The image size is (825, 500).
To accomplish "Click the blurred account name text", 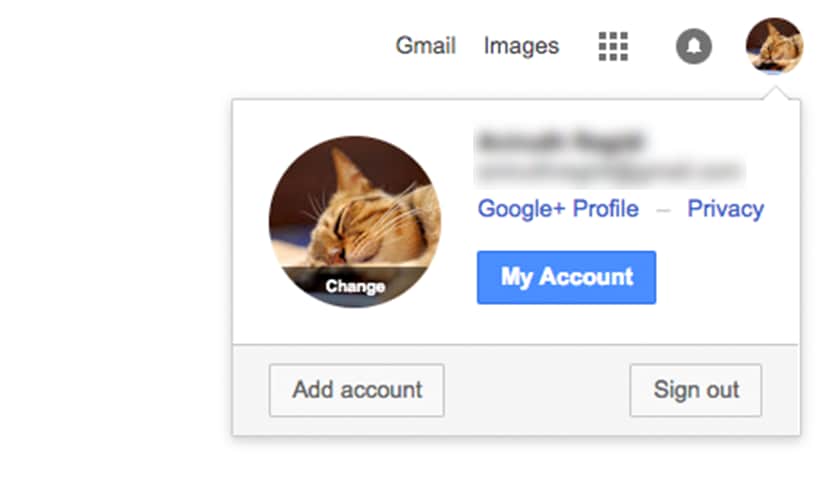I will pyautogui.click(x=560, y=141).
